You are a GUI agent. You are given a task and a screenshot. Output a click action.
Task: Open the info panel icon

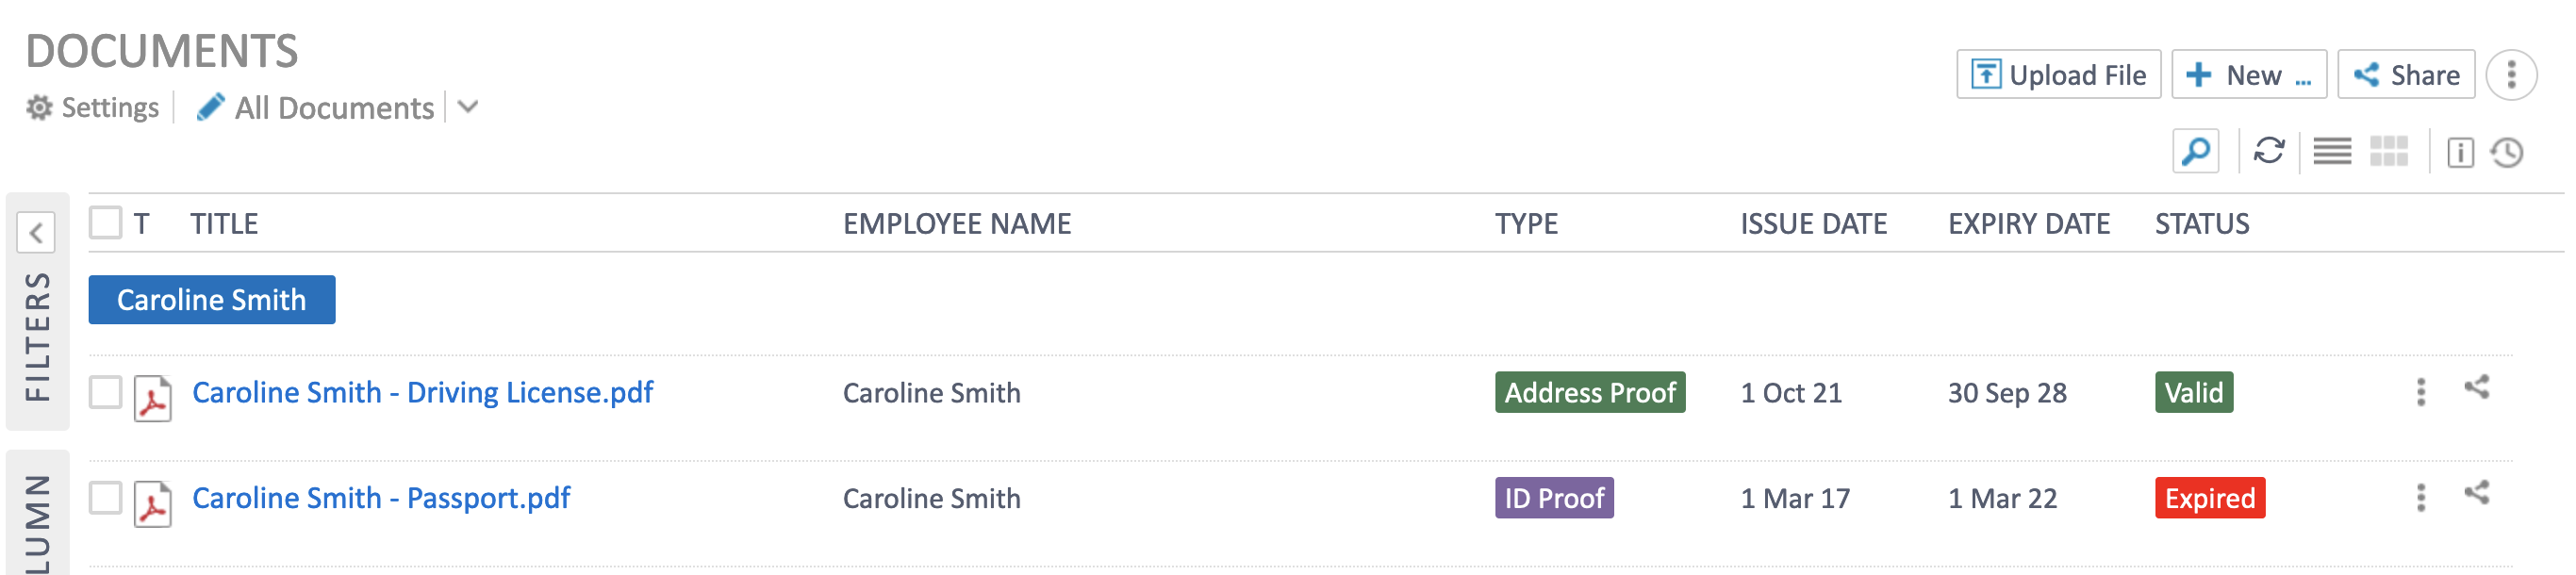point(2460,153)
